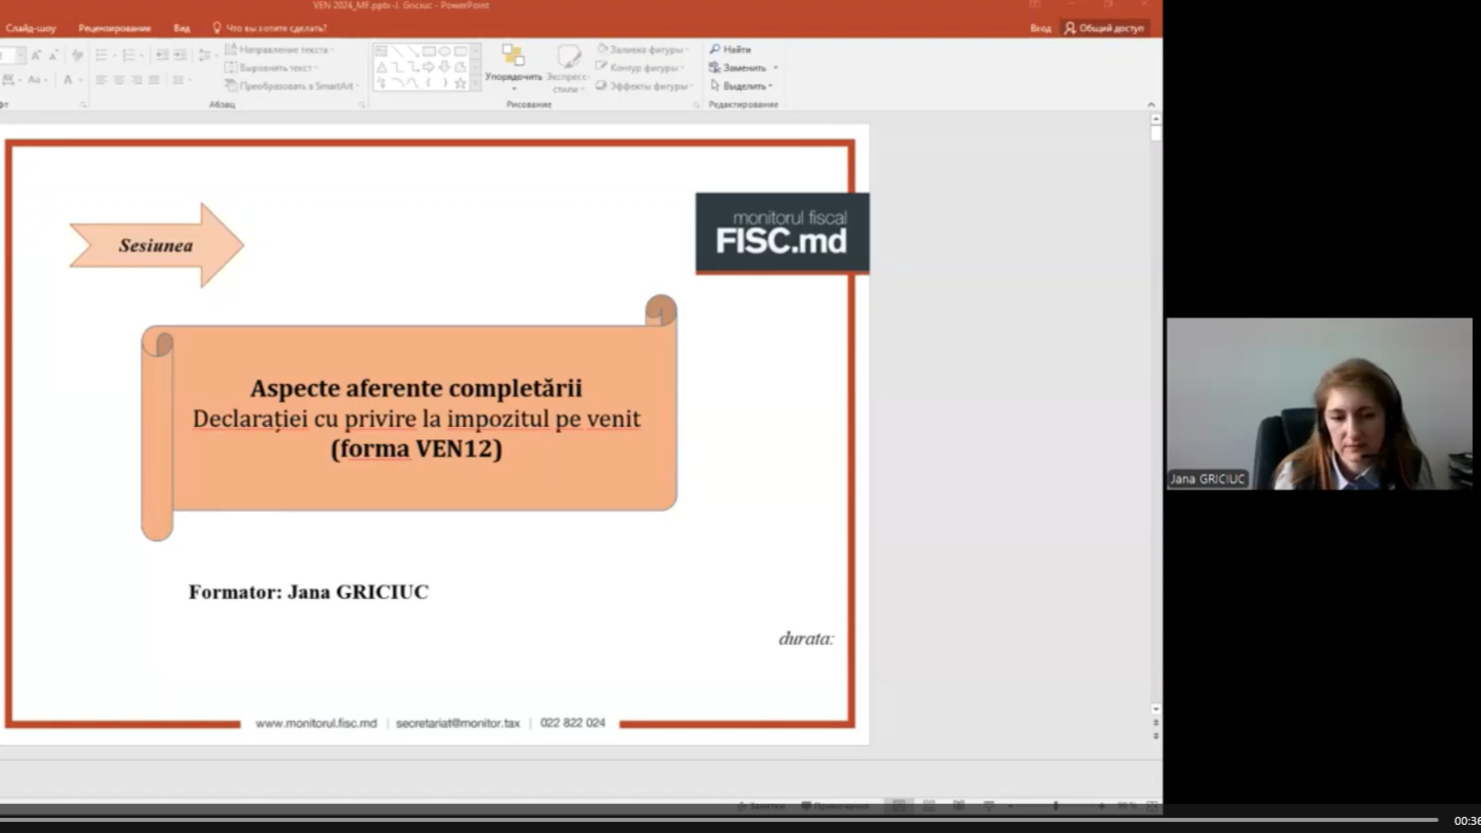Click the Эффекты фигуры effects icon
The height and width of the screenshot is (833, 1481).
pos(602,86)
